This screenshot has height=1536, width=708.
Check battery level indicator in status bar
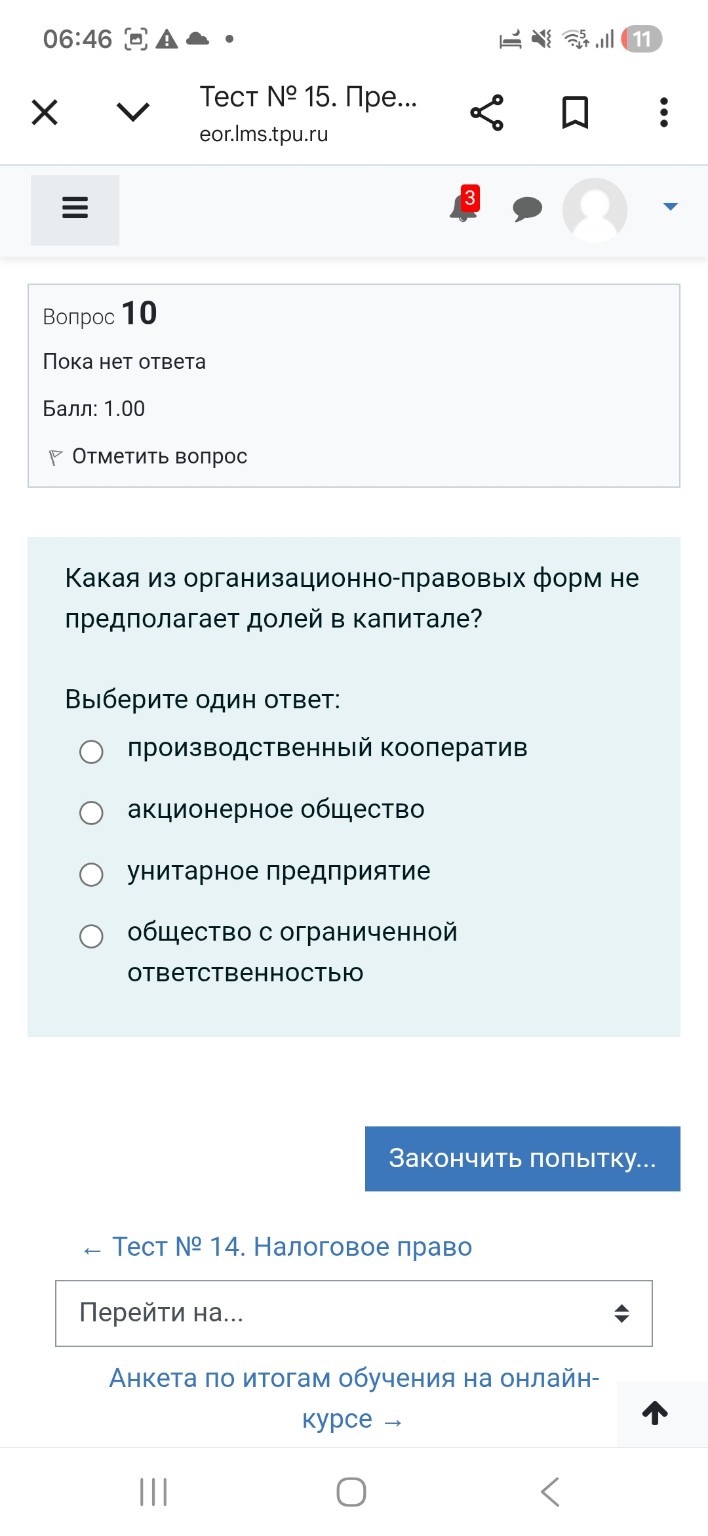click(x=640, y=40)
